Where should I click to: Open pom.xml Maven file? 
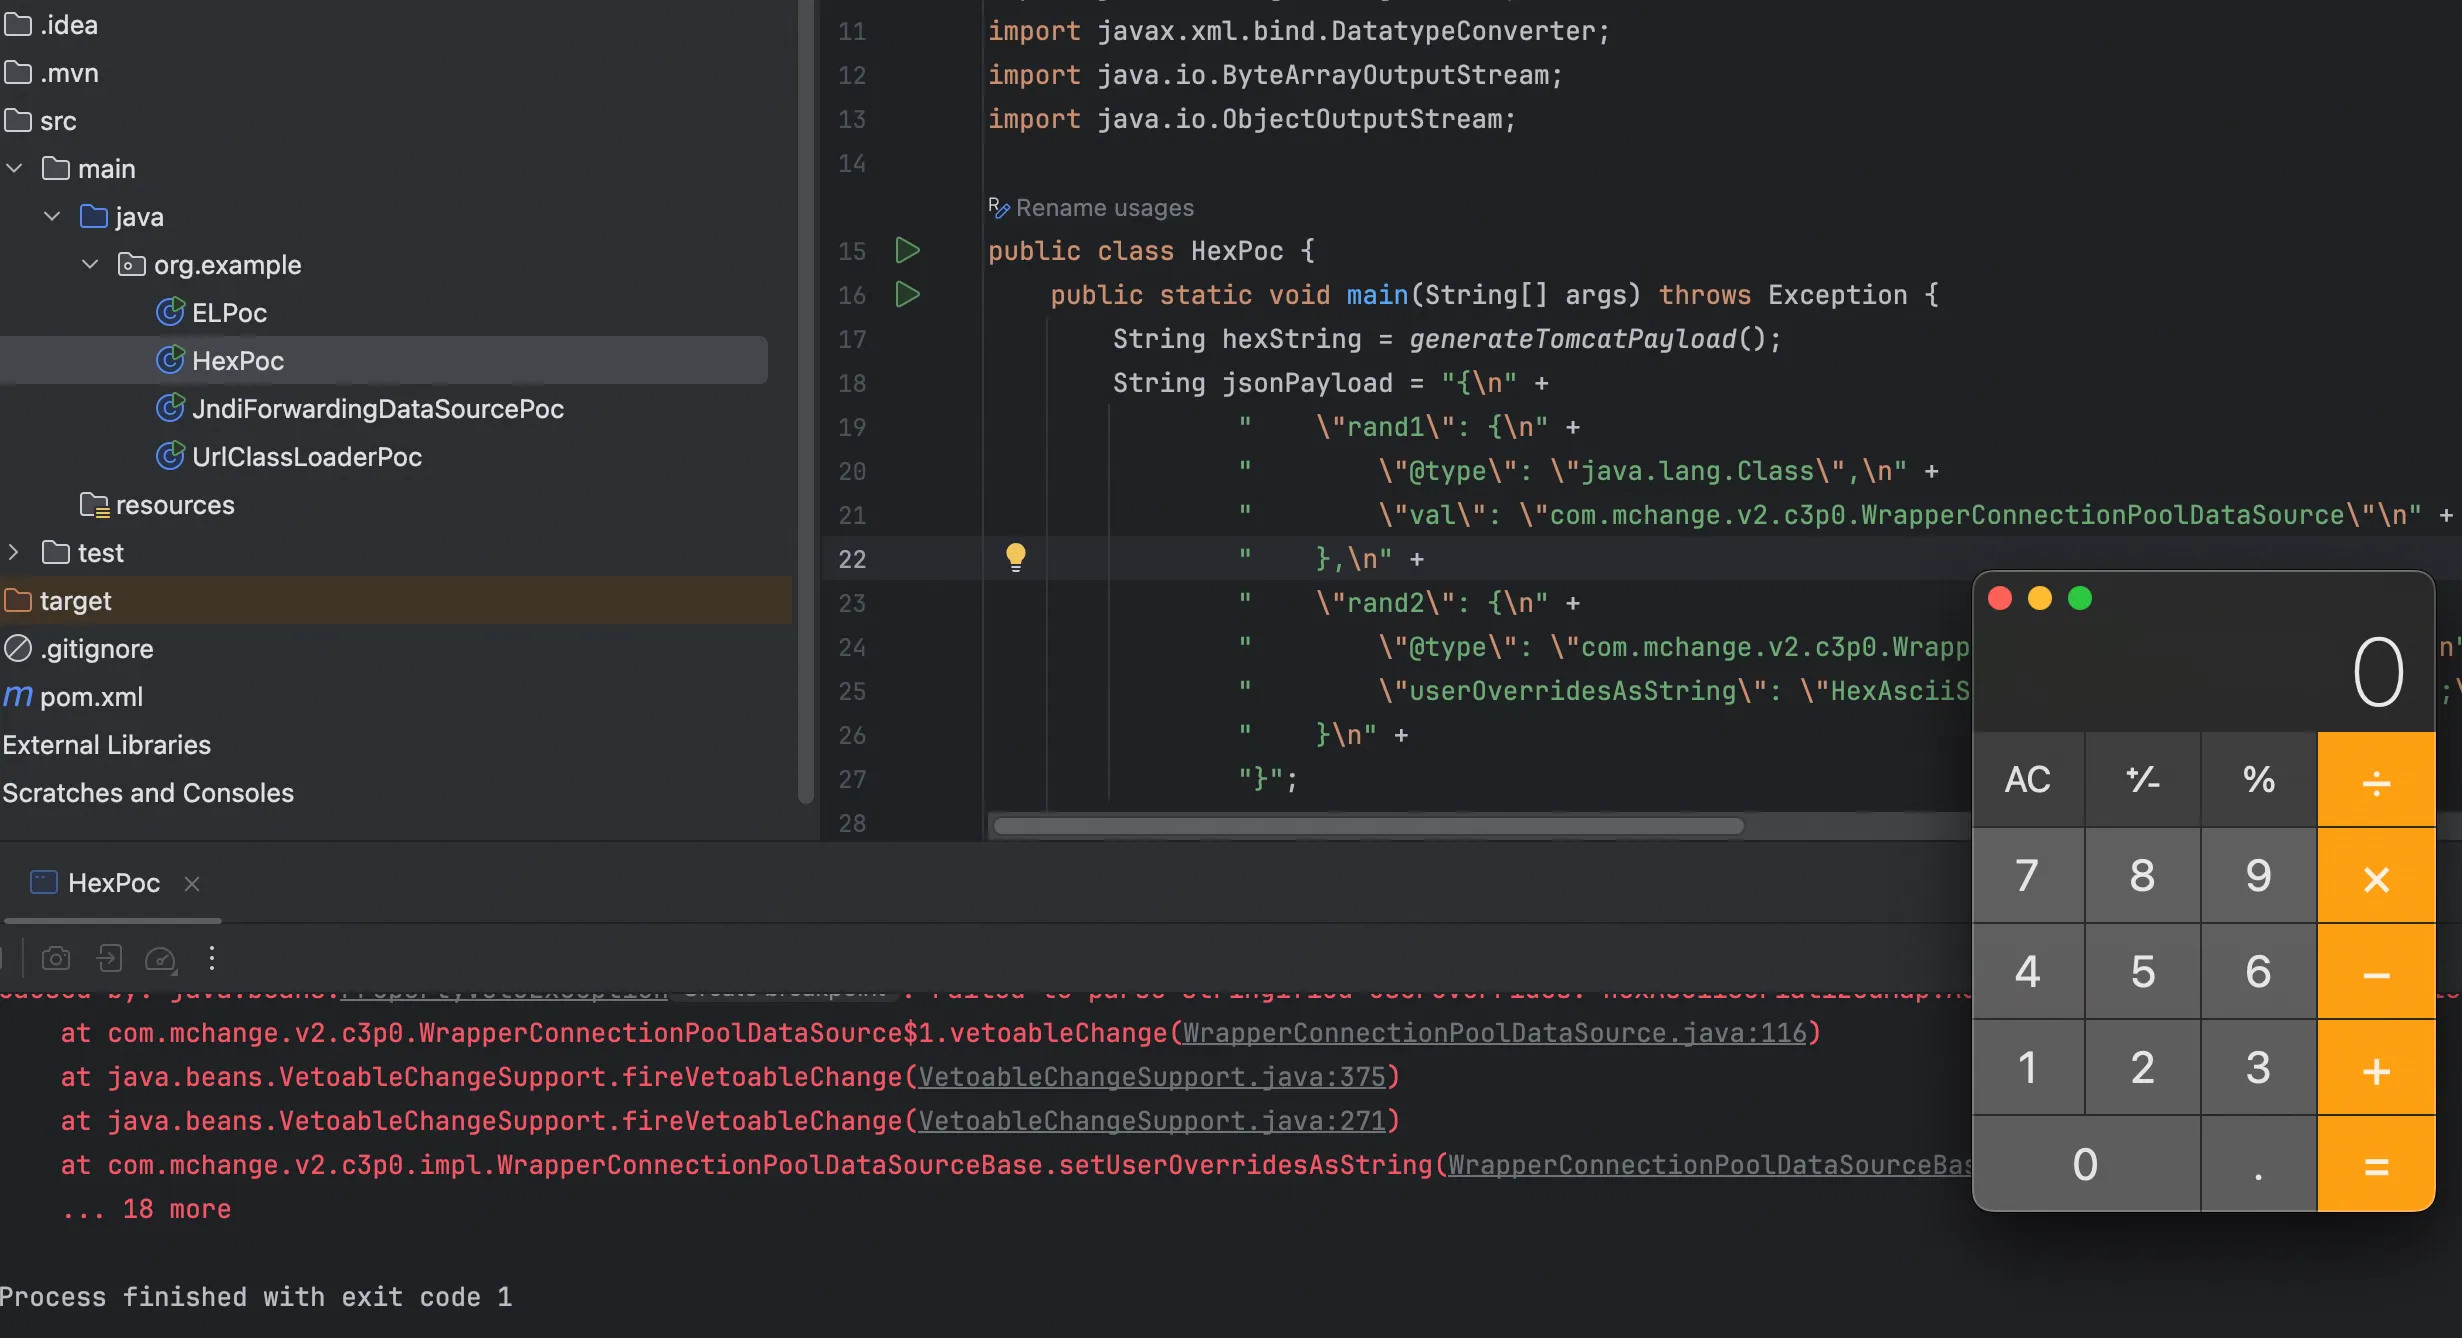(90, 697)
